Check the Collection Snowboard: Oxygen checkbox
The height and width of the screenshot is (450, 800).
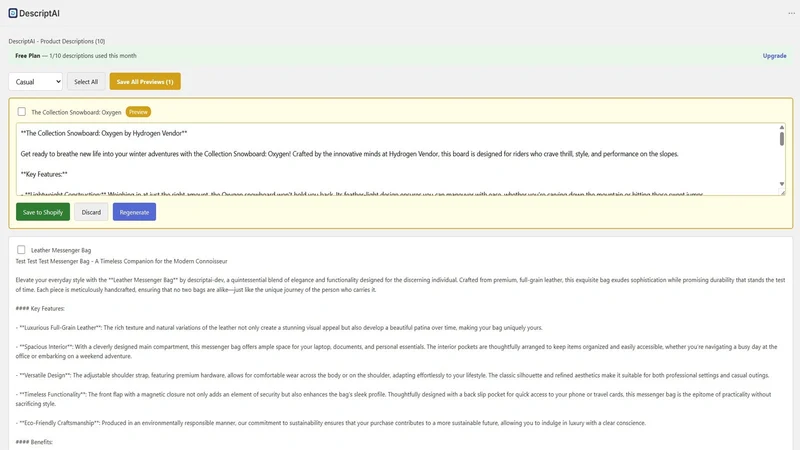21,111
